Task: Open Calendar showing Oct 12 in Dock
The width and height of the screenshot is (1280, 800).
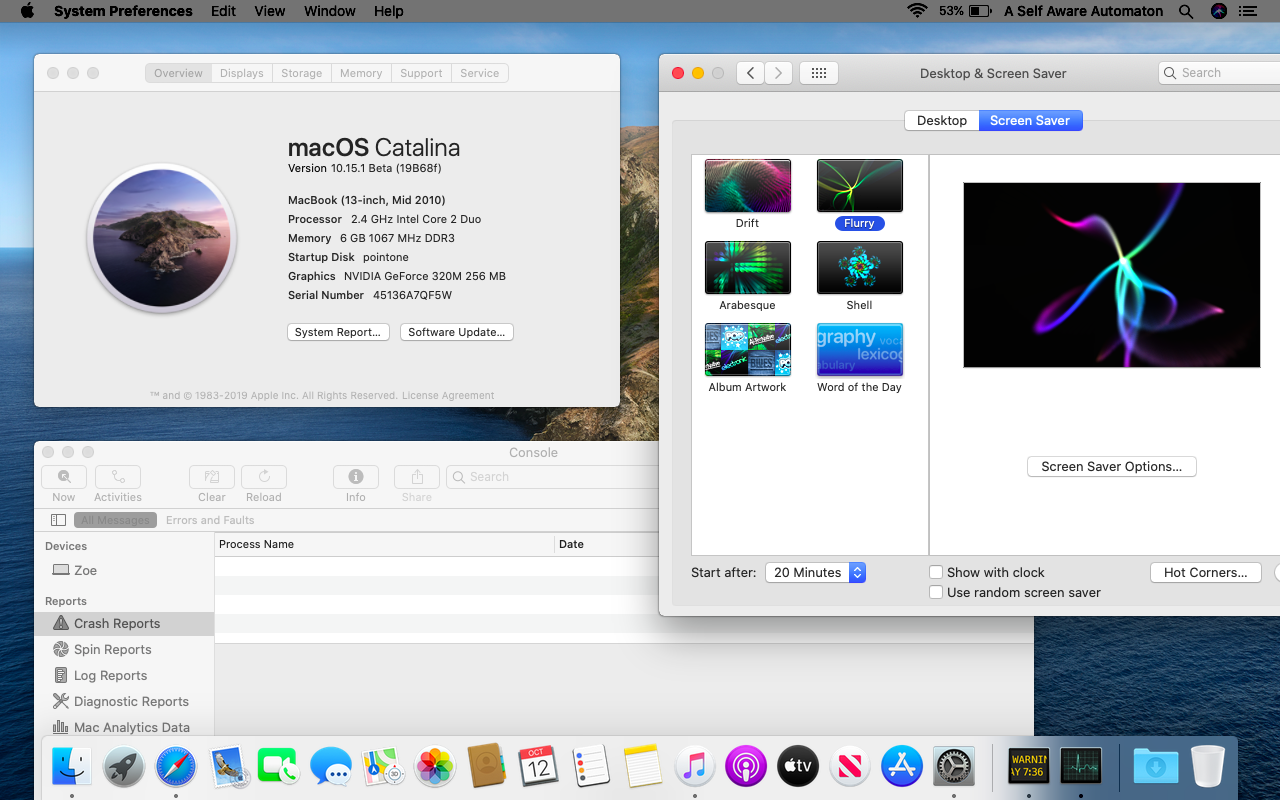Action: tap(538, 767)
